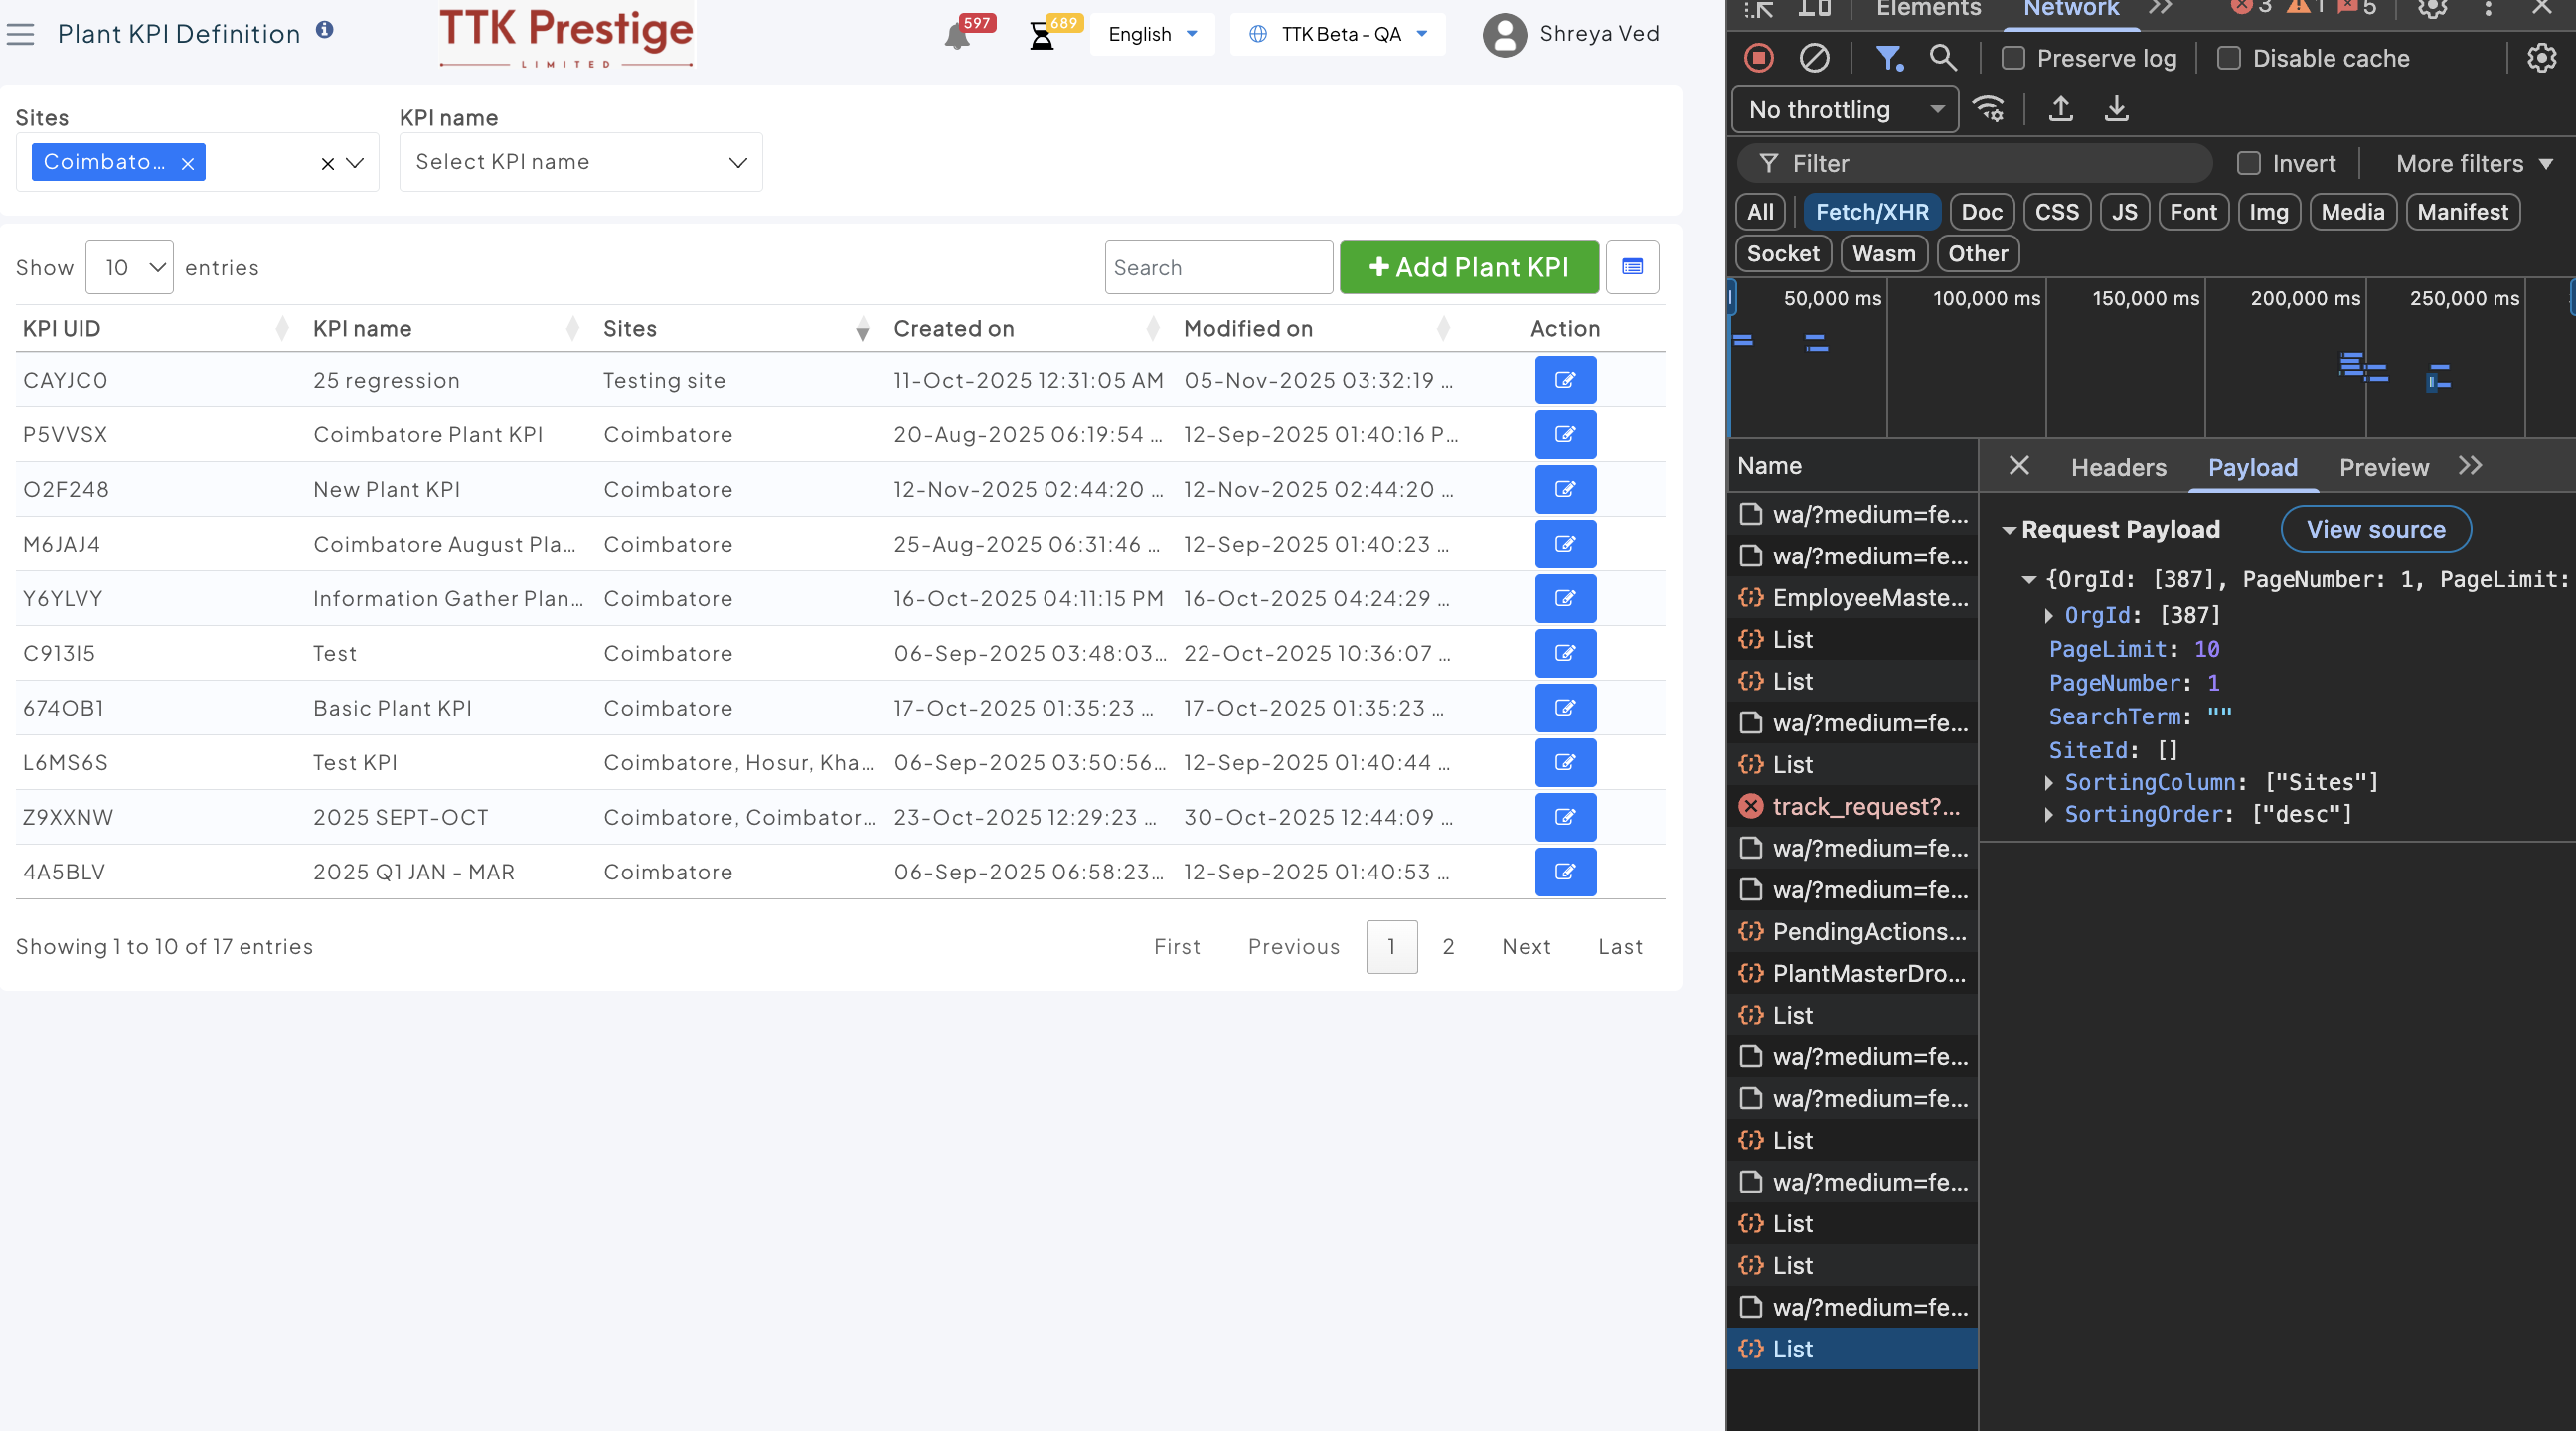Check the Invert filter checkbox

pos(2248,163)
